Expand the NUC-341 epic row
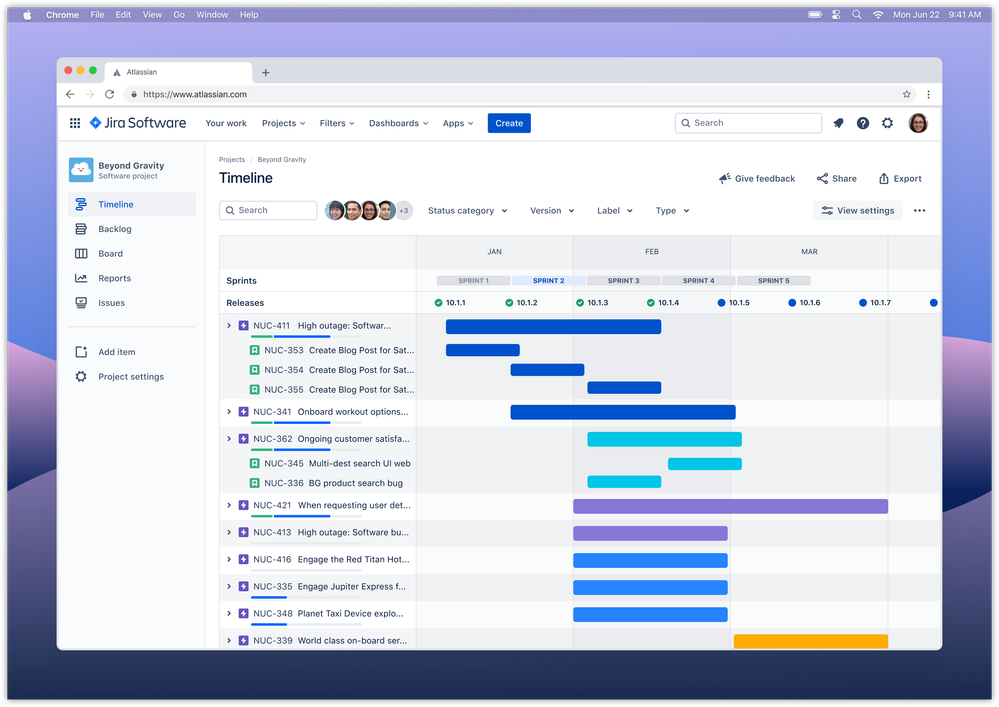999x707 pixels. point(229,412)
